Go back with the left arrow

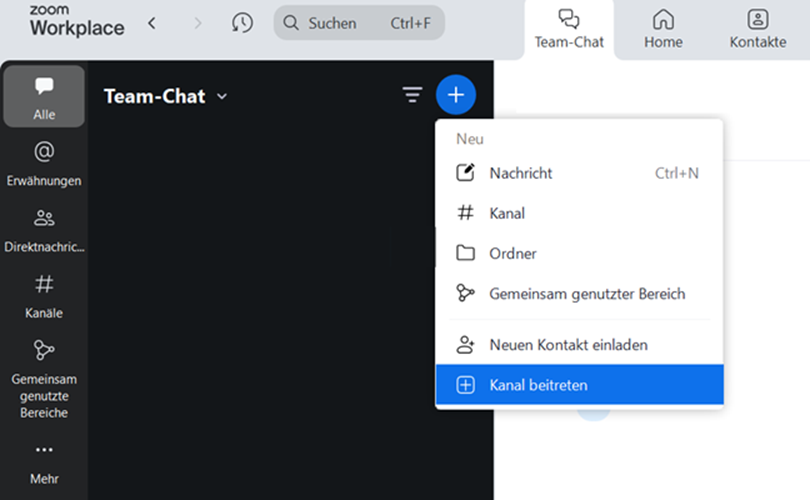pos(152,22)
